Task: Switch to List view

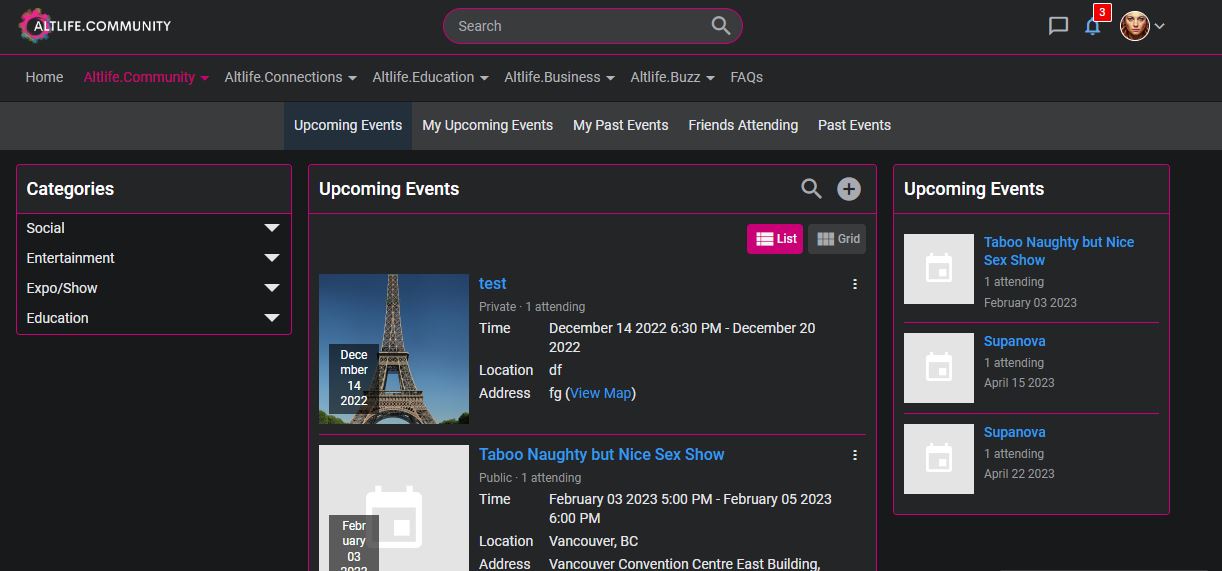Action: [x=775, y=239]
